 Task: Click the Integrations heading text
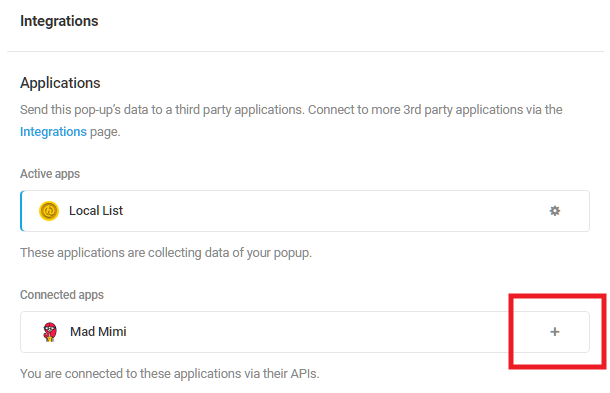pos(59,21)
